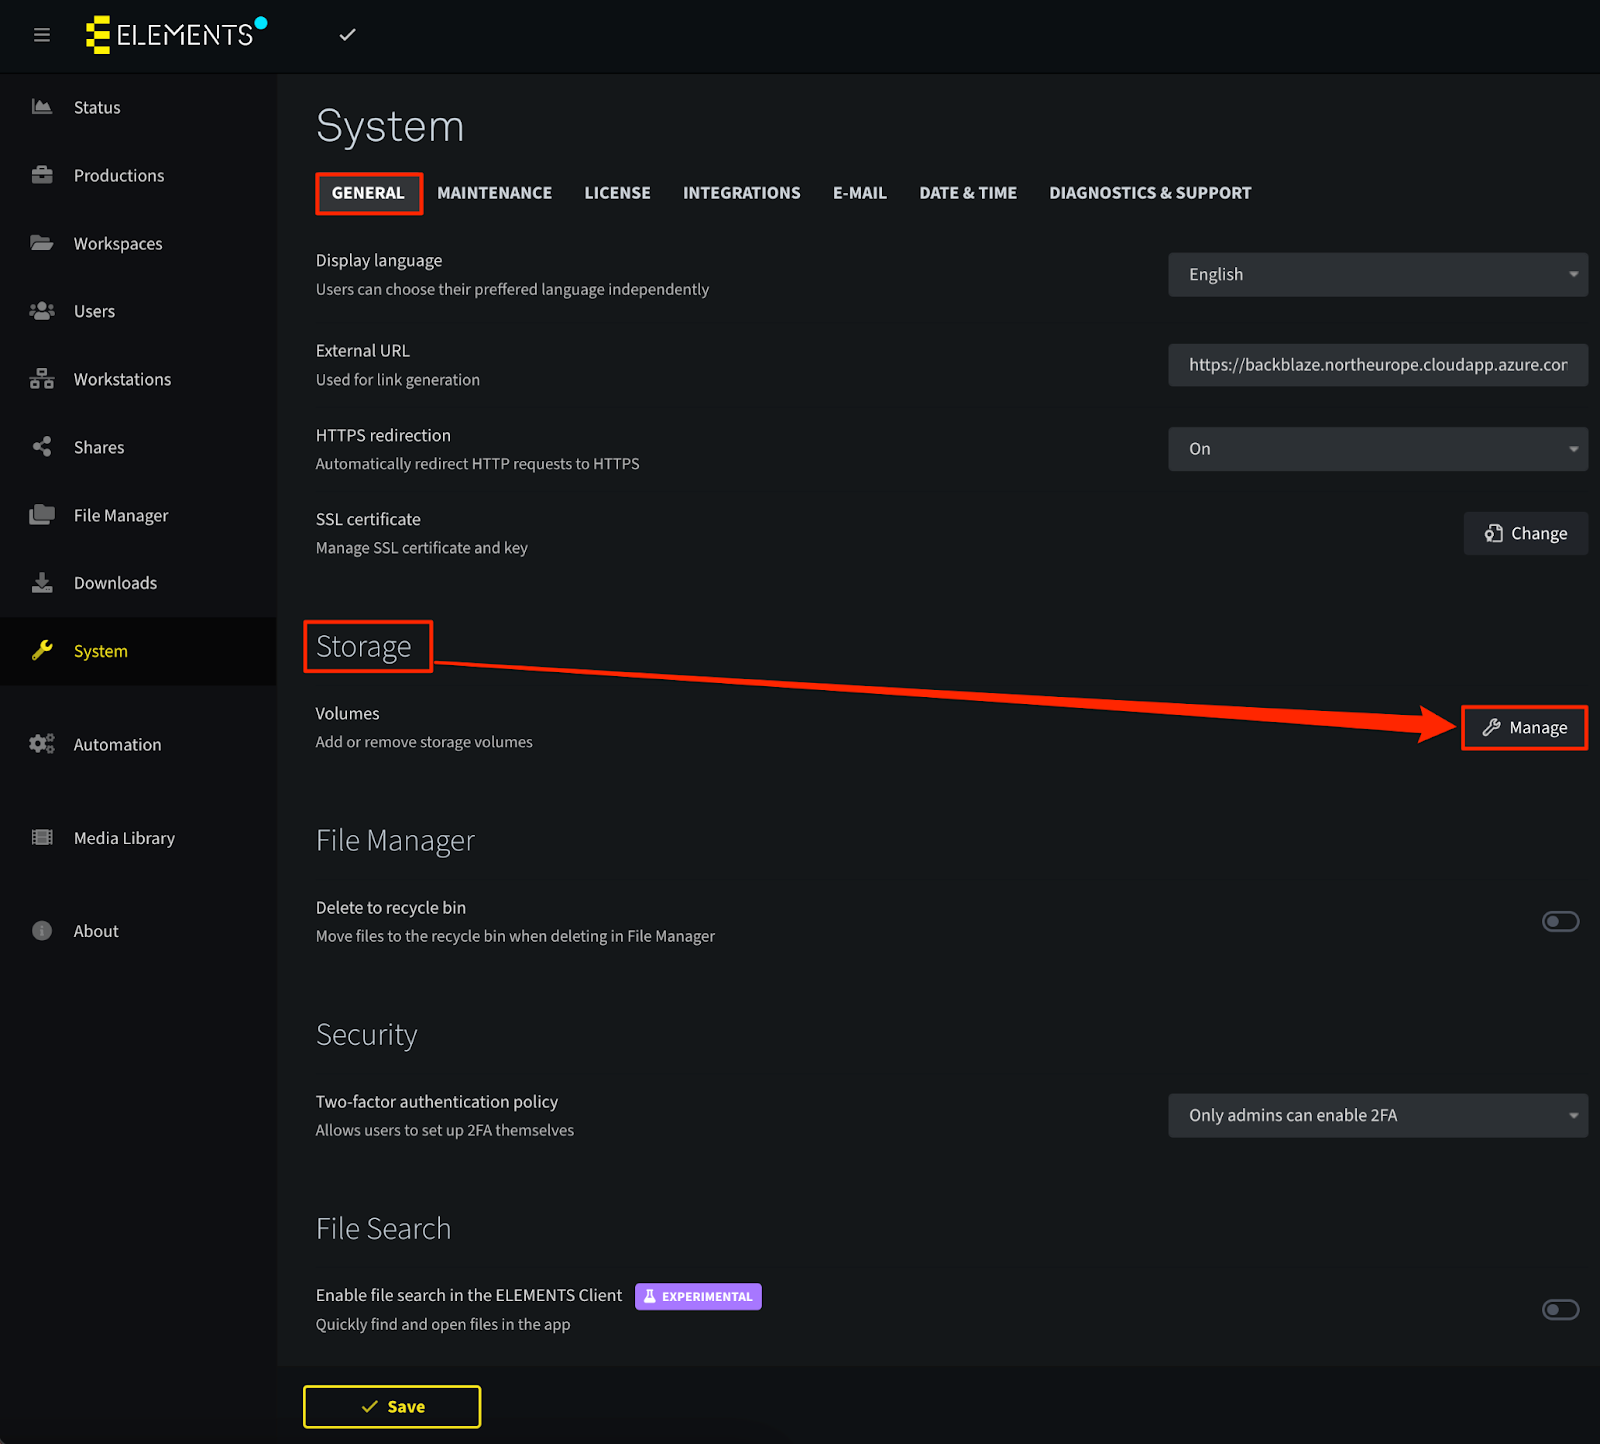Click 'Two-factor authentication policy' label
The height and width of the screenshot is (1444, 1600).
click(437, 1101)
